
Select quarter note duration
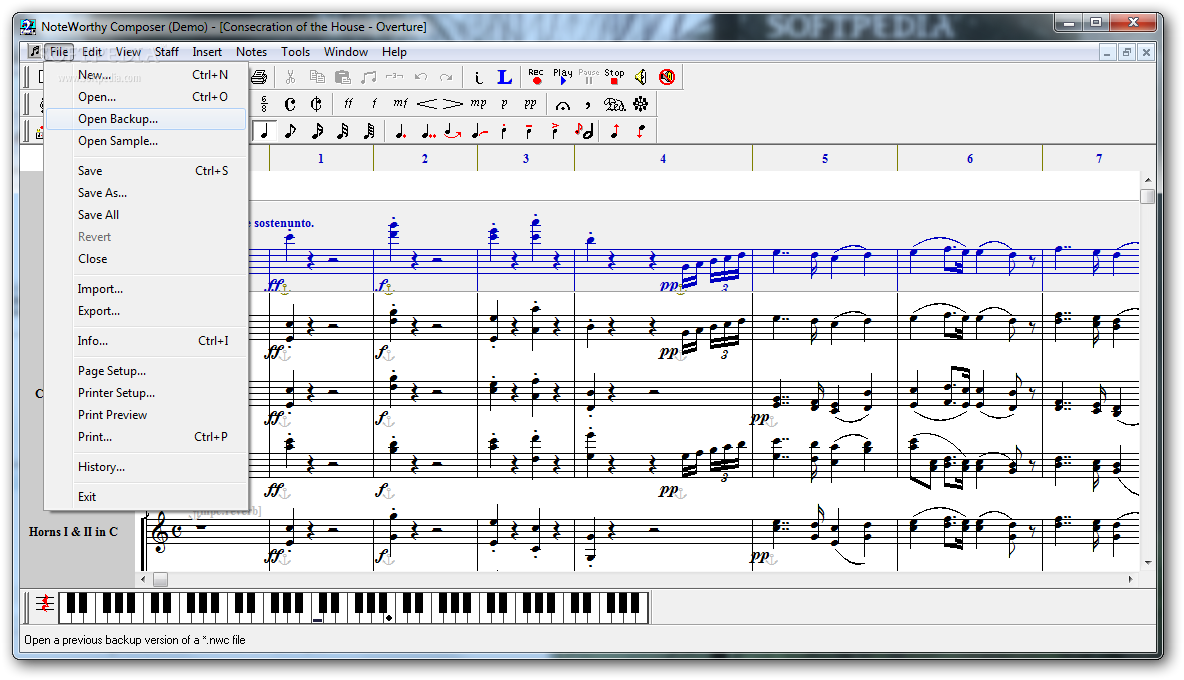tap(264, 131)
